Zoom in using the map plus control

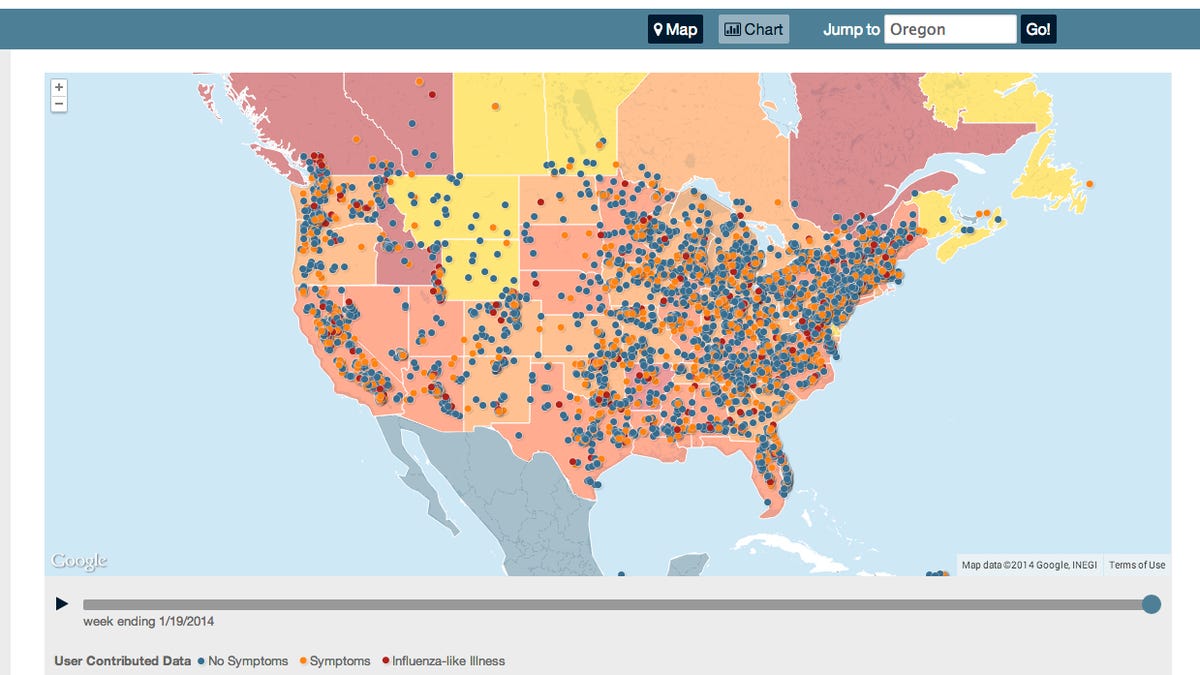(58, 88)
